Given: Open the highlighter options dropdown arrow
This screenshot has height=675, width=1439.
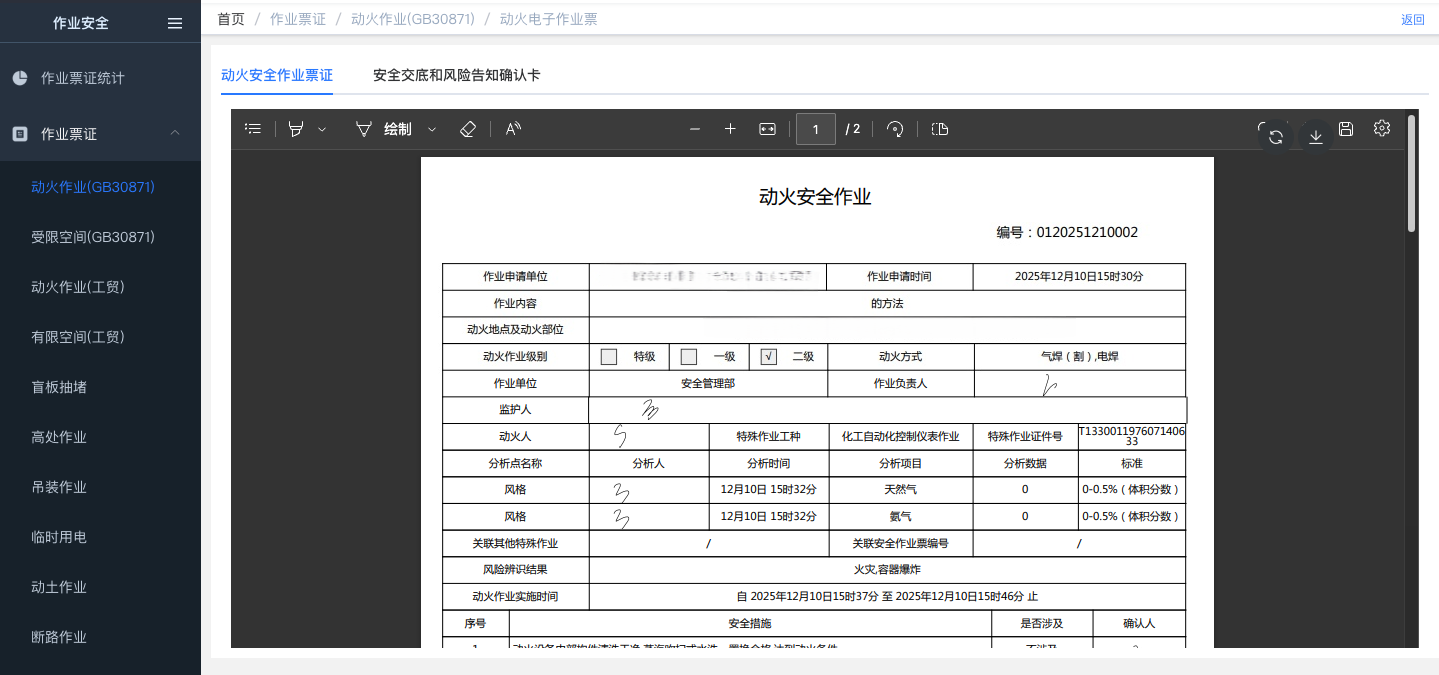Looking at the screenshot, I should click(x=322, y=129).
